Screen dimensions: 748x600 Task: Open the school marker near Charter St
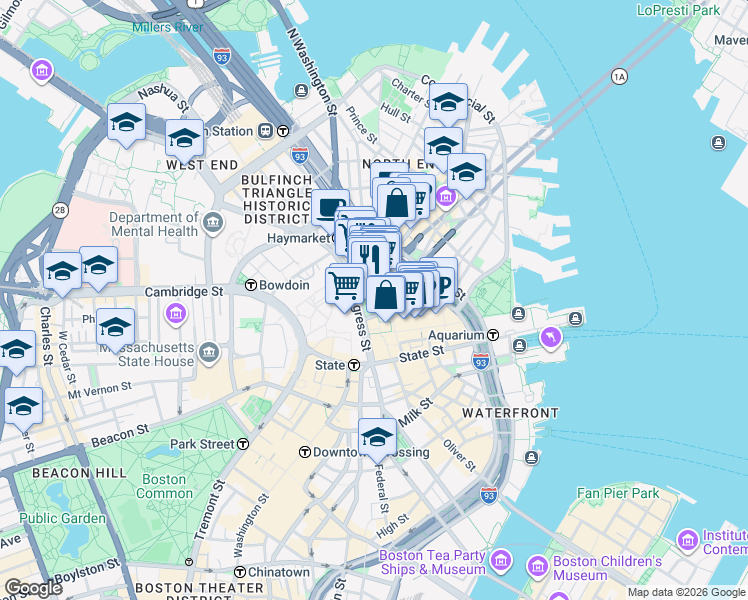448,104
